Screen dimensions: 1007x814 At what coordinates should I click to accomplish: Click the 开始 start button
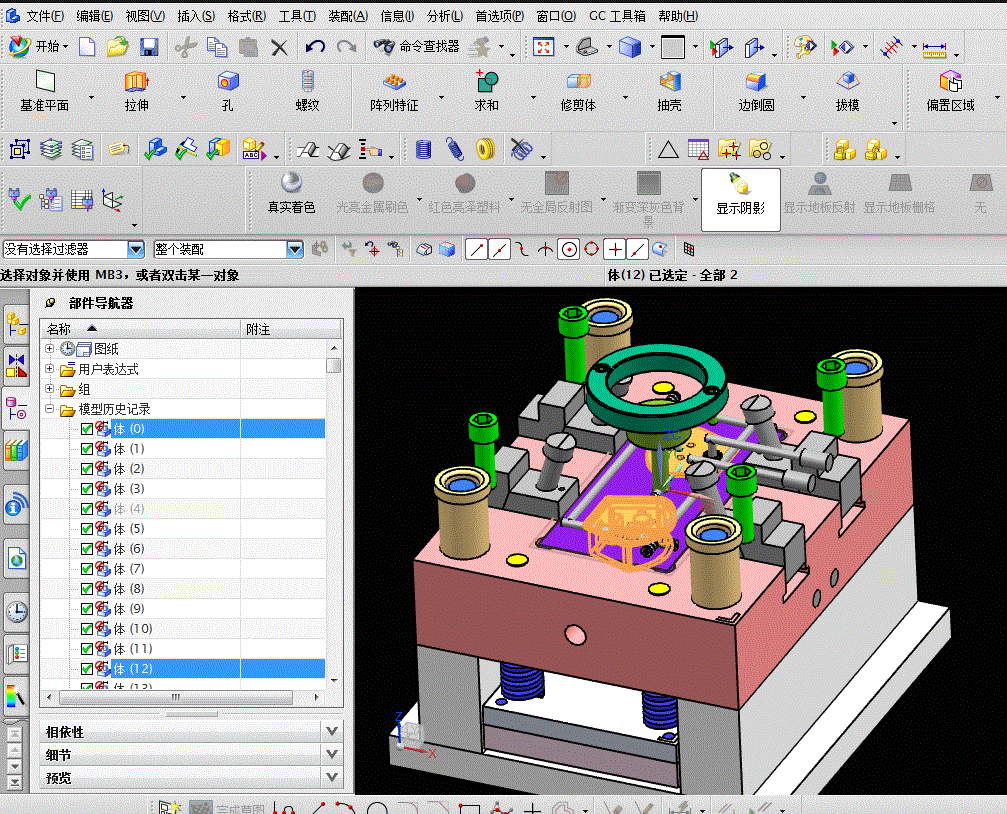(x=40, y=46)
